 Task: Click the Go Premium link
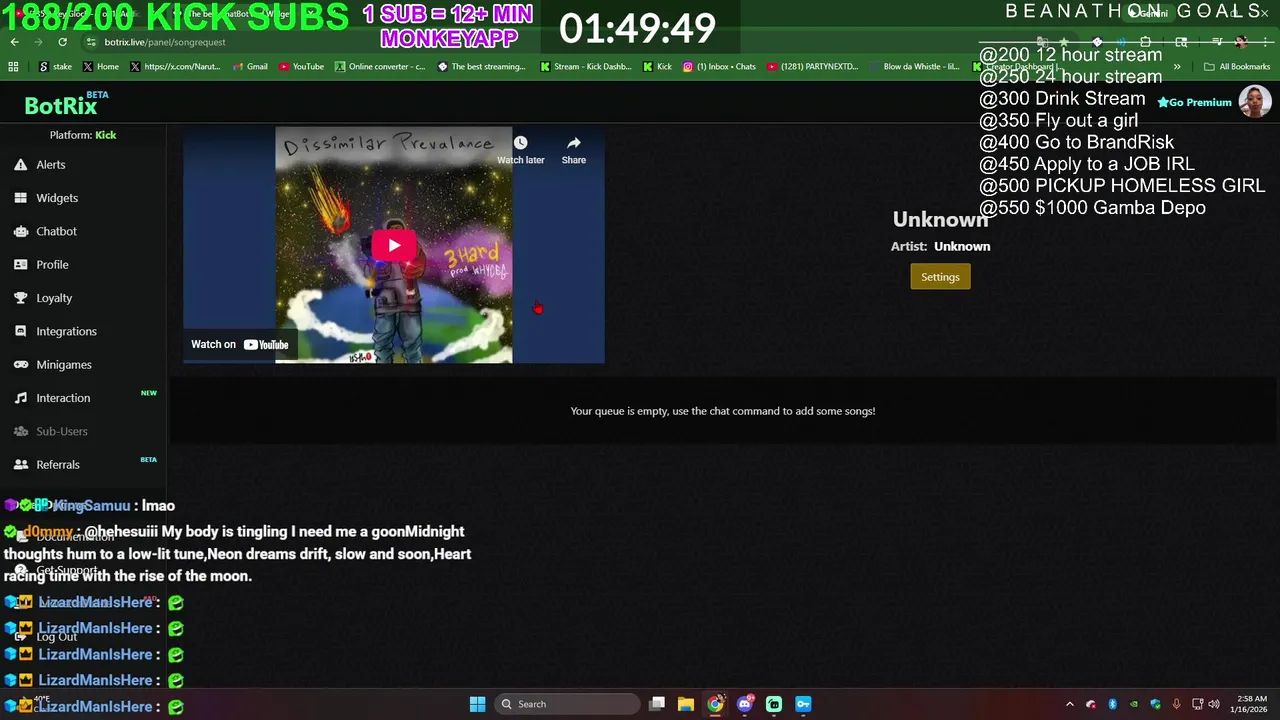(1194, 102)
